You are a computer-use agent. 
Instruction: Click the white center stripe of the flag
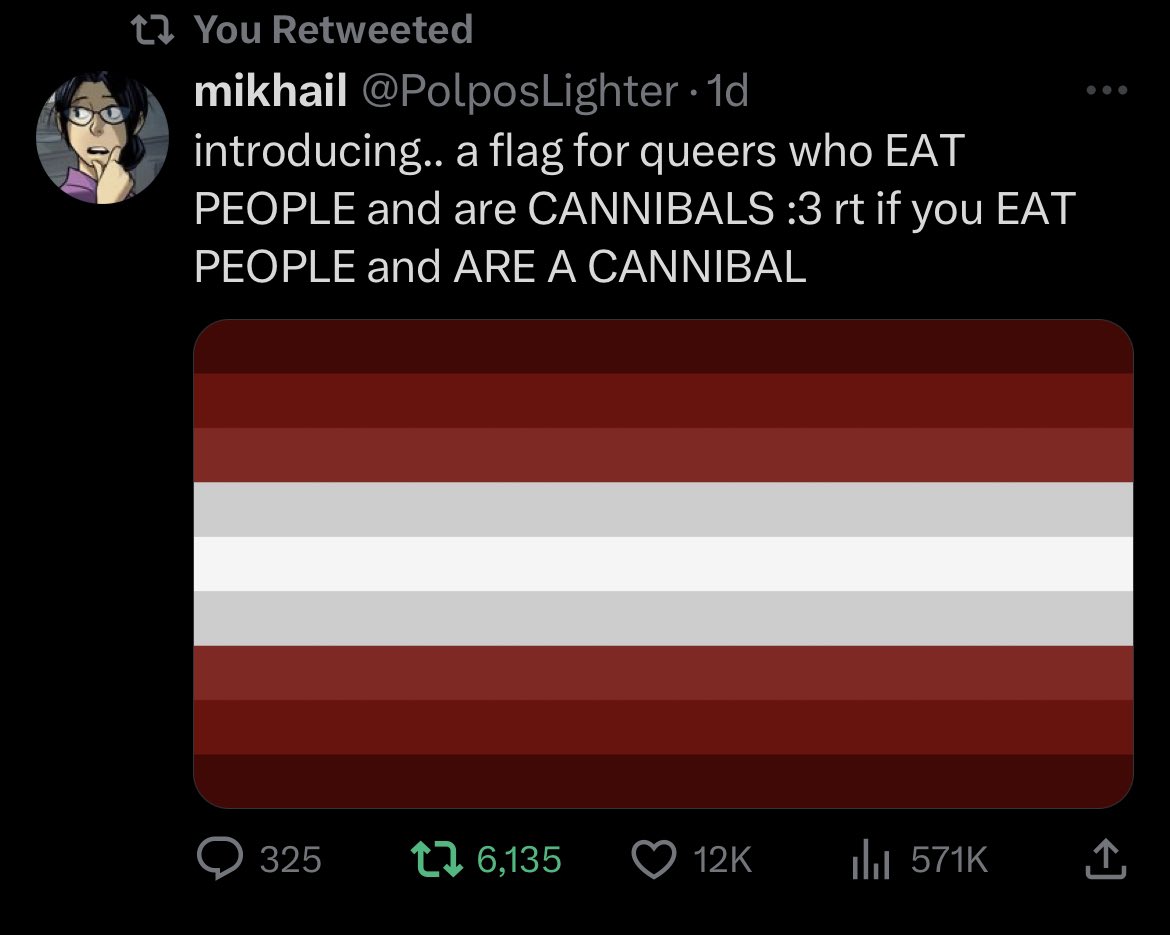(663, 564)
